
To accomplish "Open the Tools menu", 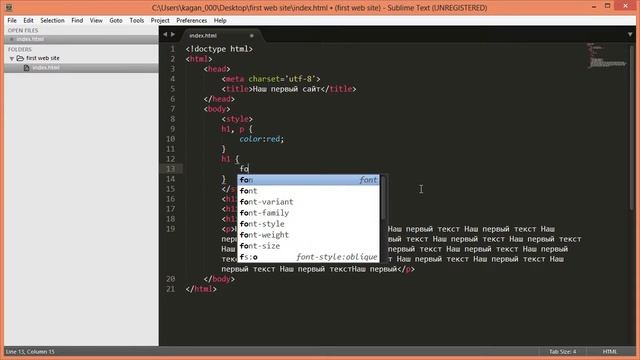I will click(137, 20).
